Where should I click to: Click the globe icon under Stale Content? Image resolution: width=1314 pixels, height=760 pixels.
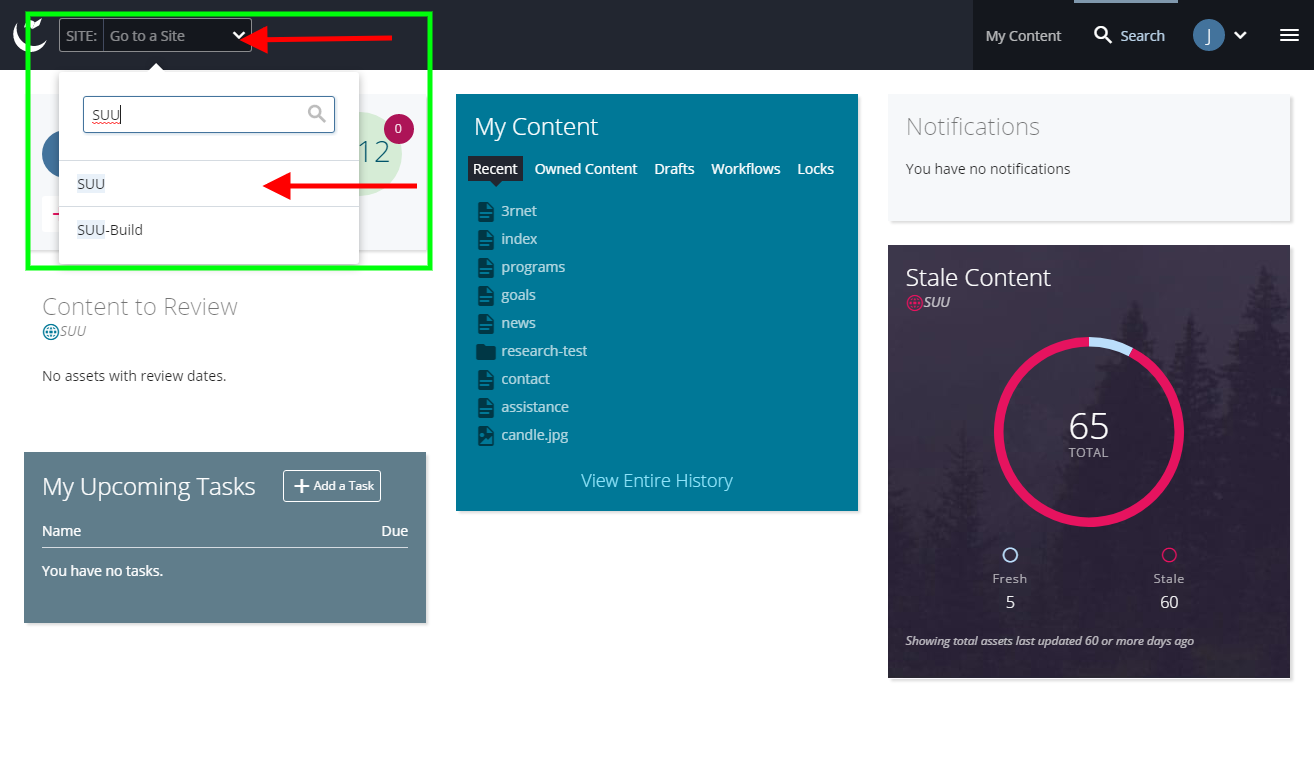pos(914,303)
